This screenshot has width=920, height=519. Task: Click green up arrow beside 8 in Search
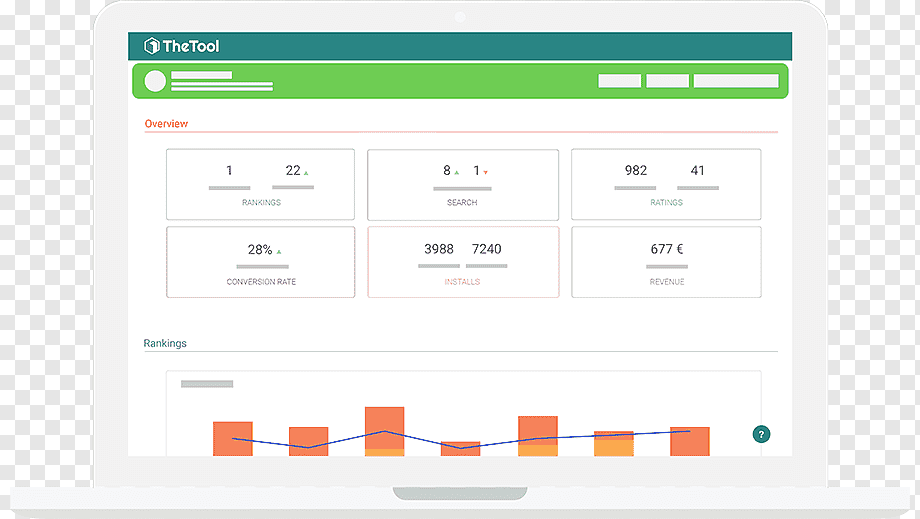(456, 172)
